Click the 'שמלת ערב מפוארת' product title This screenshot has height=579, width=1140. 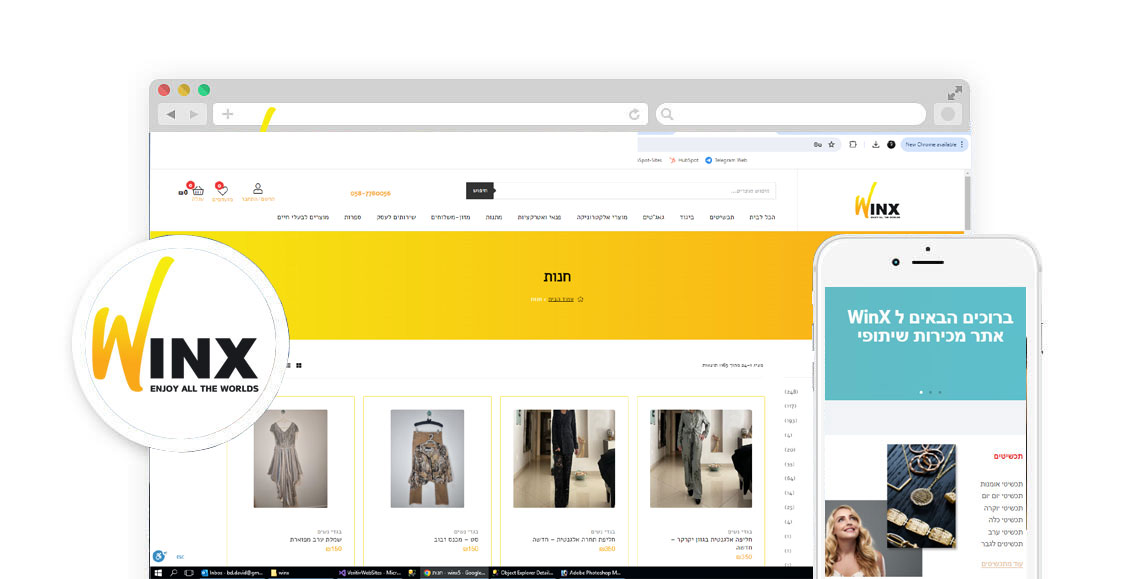click(x=316, y=540)
